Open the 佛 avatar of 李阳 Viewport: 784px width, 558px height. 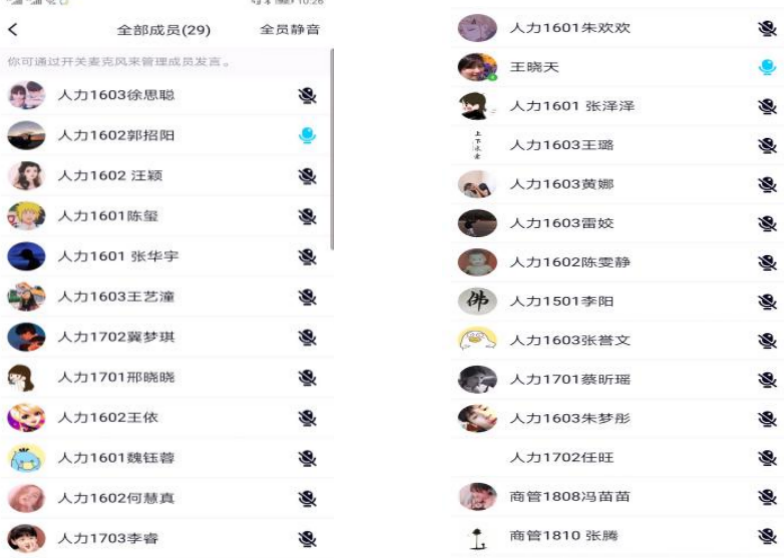click(478, 301)
